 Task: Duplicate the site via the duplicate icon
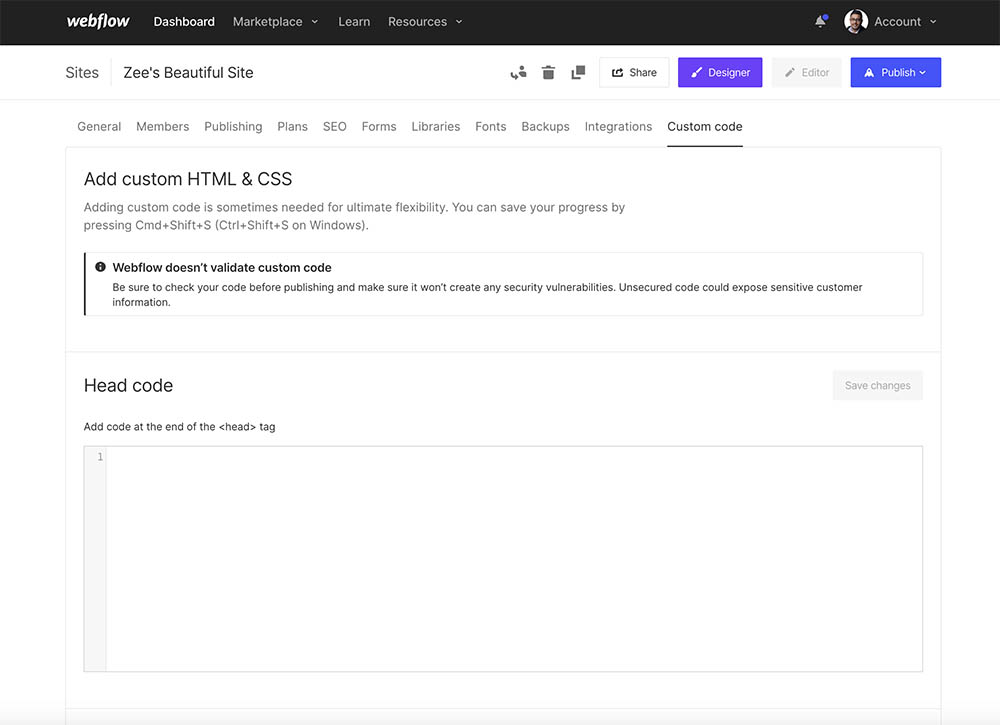pyautogui.click(x=578, y=72)
